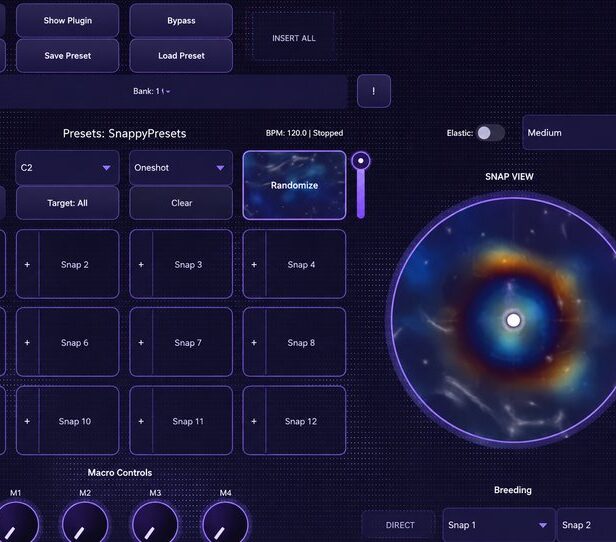Click the Breeding heading
This screenshot has width=616, height=542.
tap(513, 490)
